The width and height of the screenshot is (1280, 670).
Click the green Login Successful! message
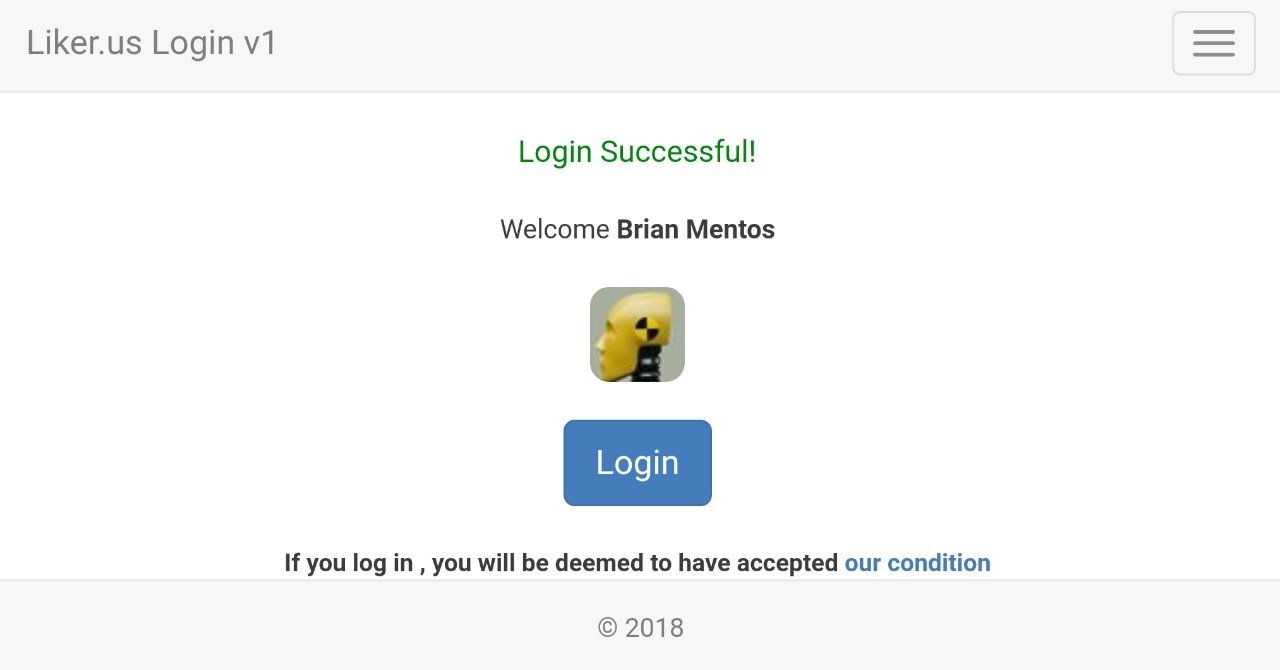pos(637,152)
